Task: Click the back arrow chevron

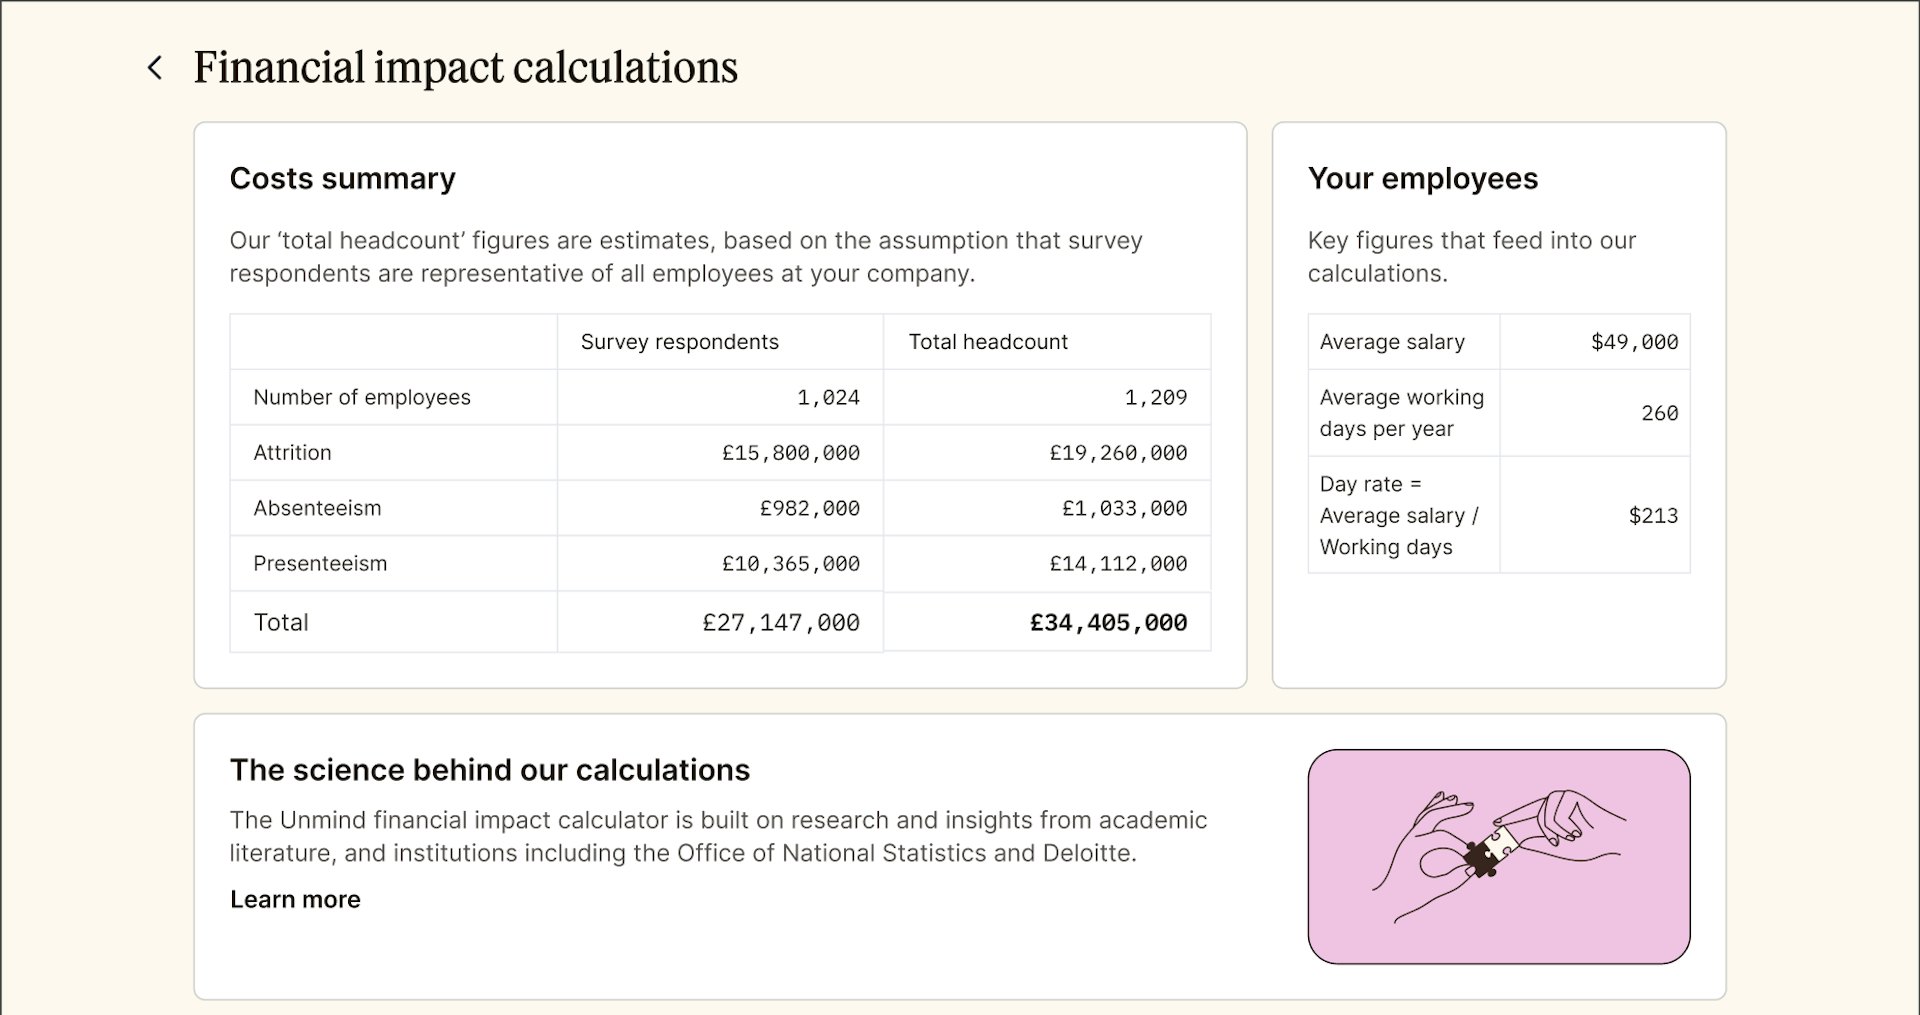Action: click(x=155, y=68)
